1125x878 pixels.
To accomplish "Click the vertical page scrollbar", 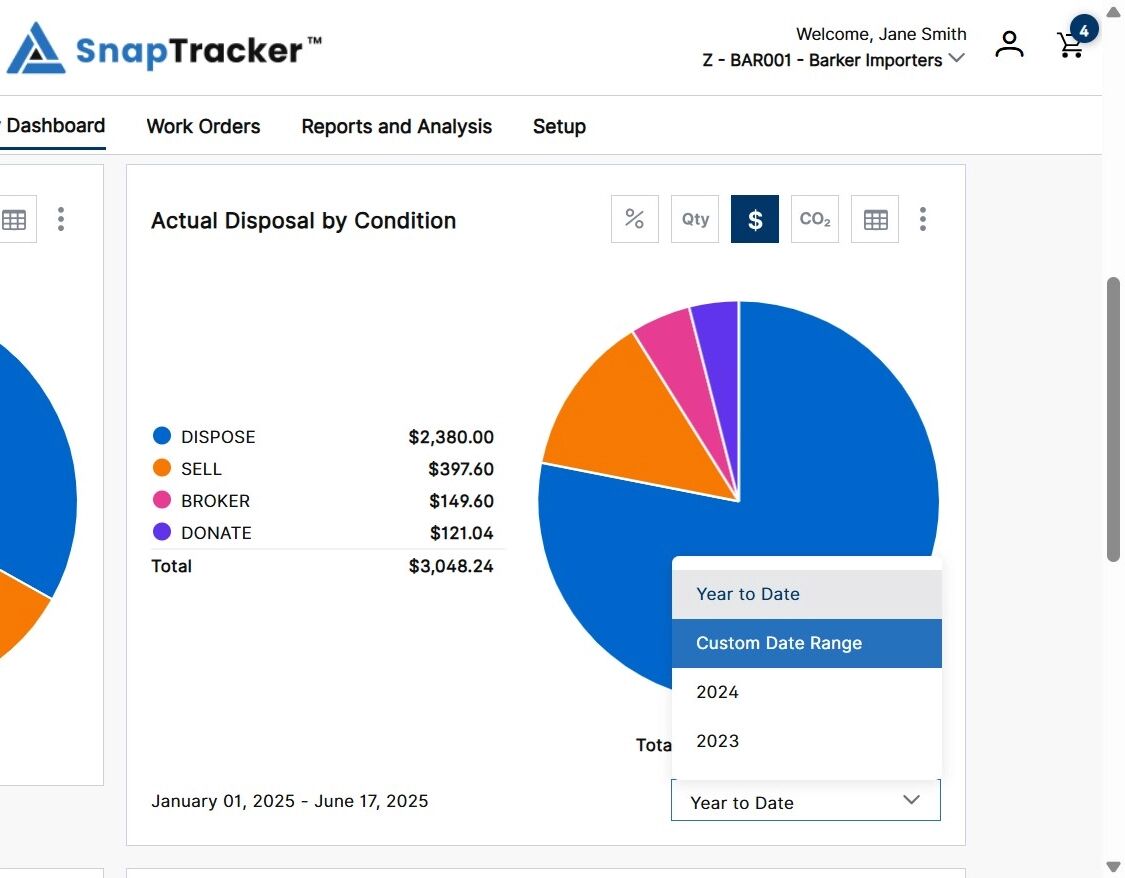I will tap(1113, 419).
